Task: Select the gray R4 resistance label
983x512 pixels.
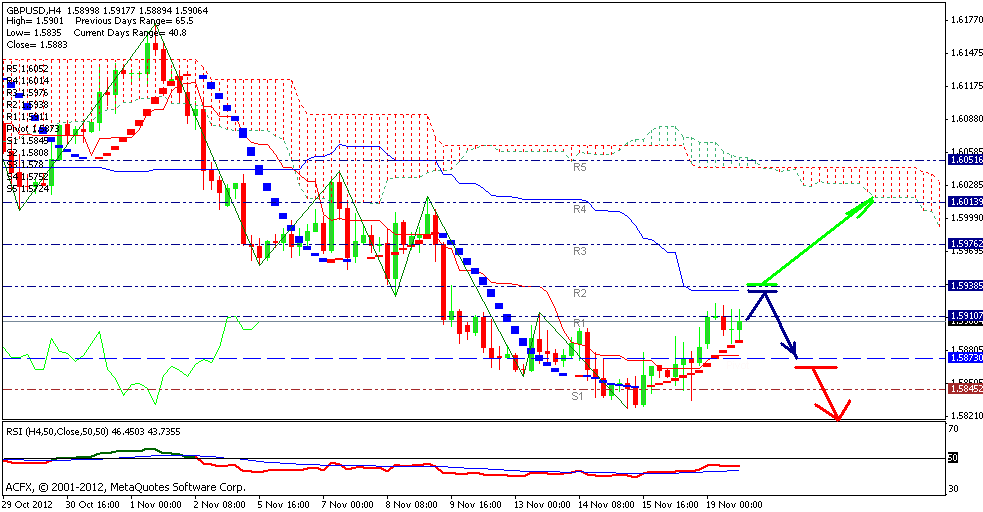Action: [x=579, y=210]
